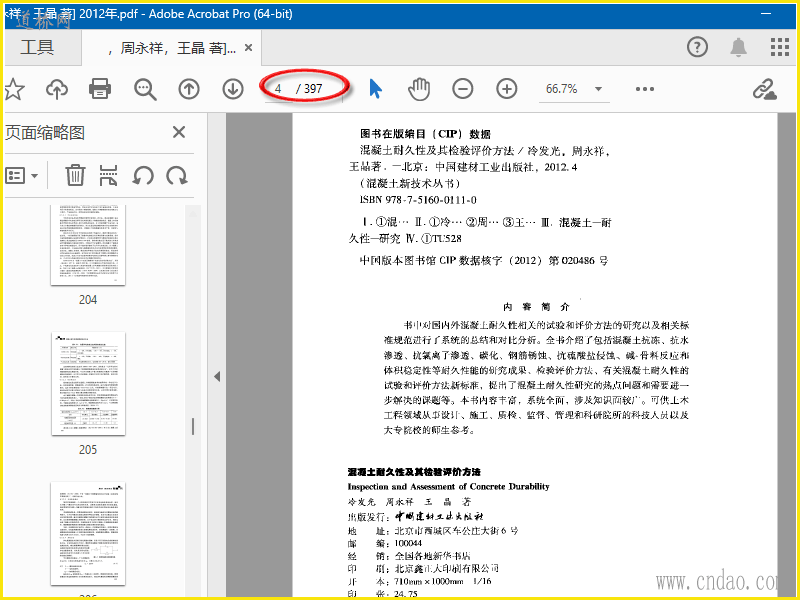Click the heading 图书在版编目（CIP）数据
Image resolution: width=800 pixels, height=600 pixels.
pos(425,134)
